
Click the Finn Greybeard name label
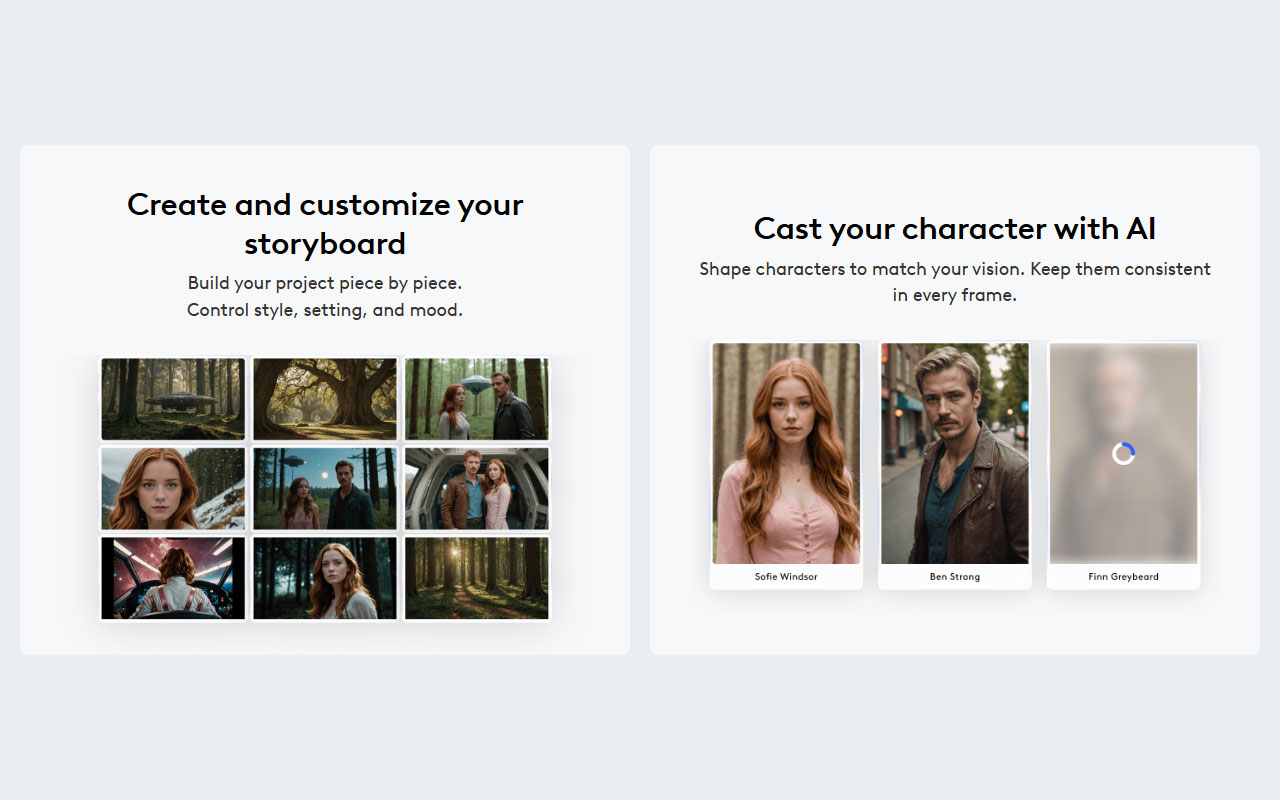(1124, 577)
